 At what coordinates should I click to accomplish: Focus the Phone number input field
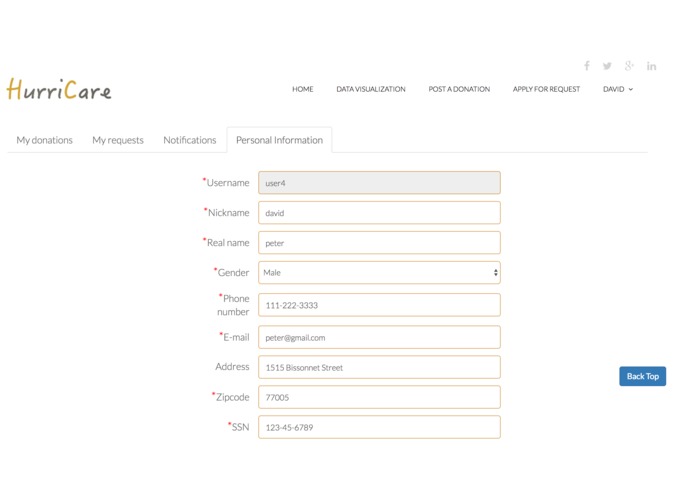[379, 305]
